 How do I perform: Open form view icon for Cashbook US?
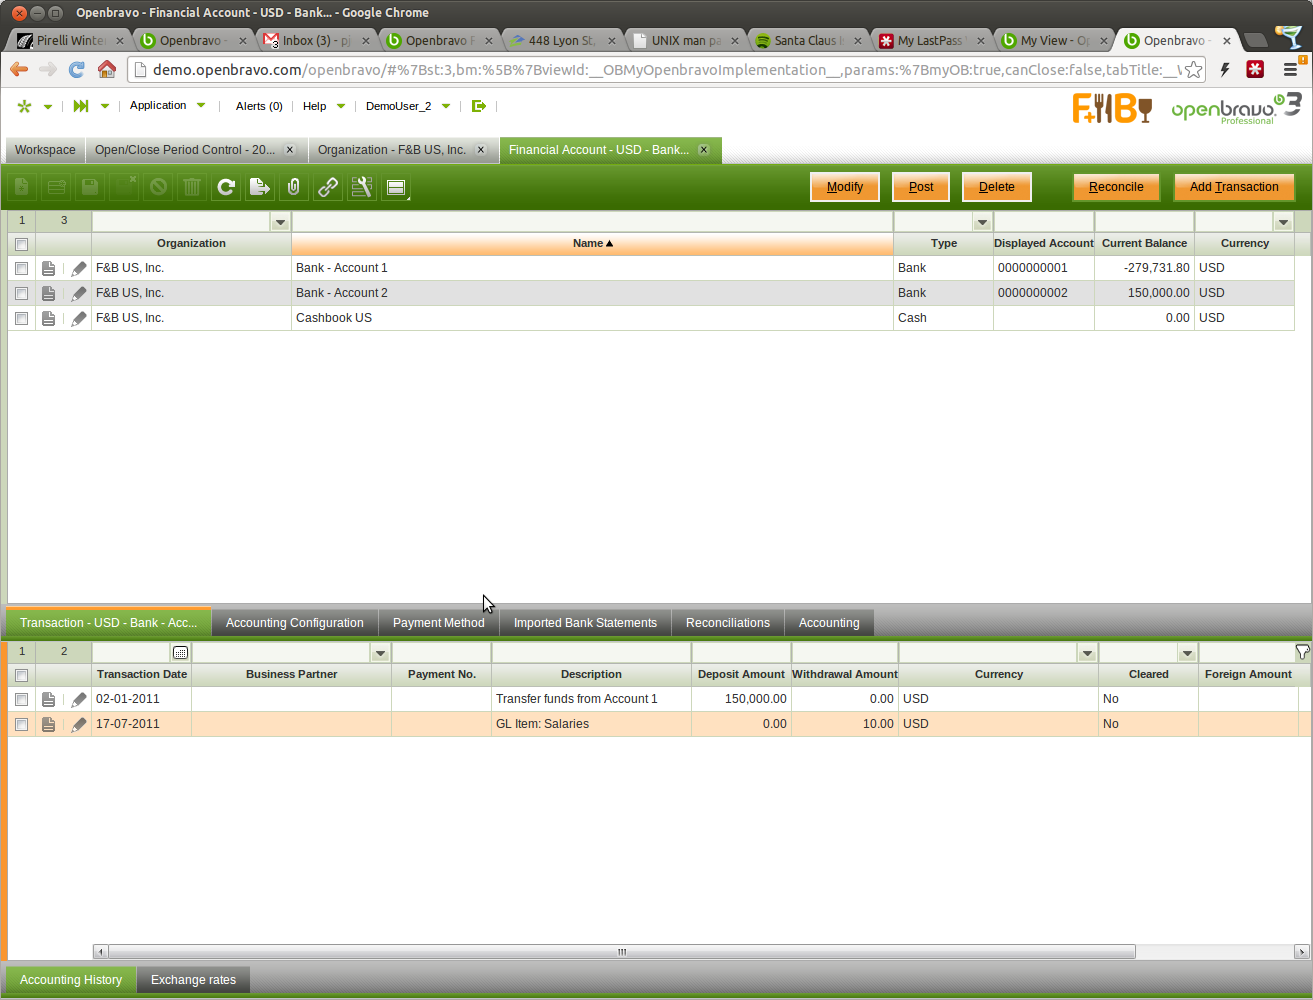click(x=48, y=318)
